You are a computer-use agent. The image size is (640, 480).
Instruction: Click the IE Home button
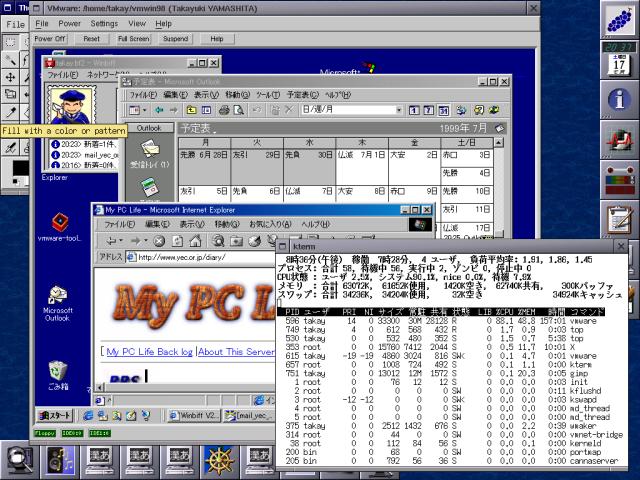pos(195,241)
